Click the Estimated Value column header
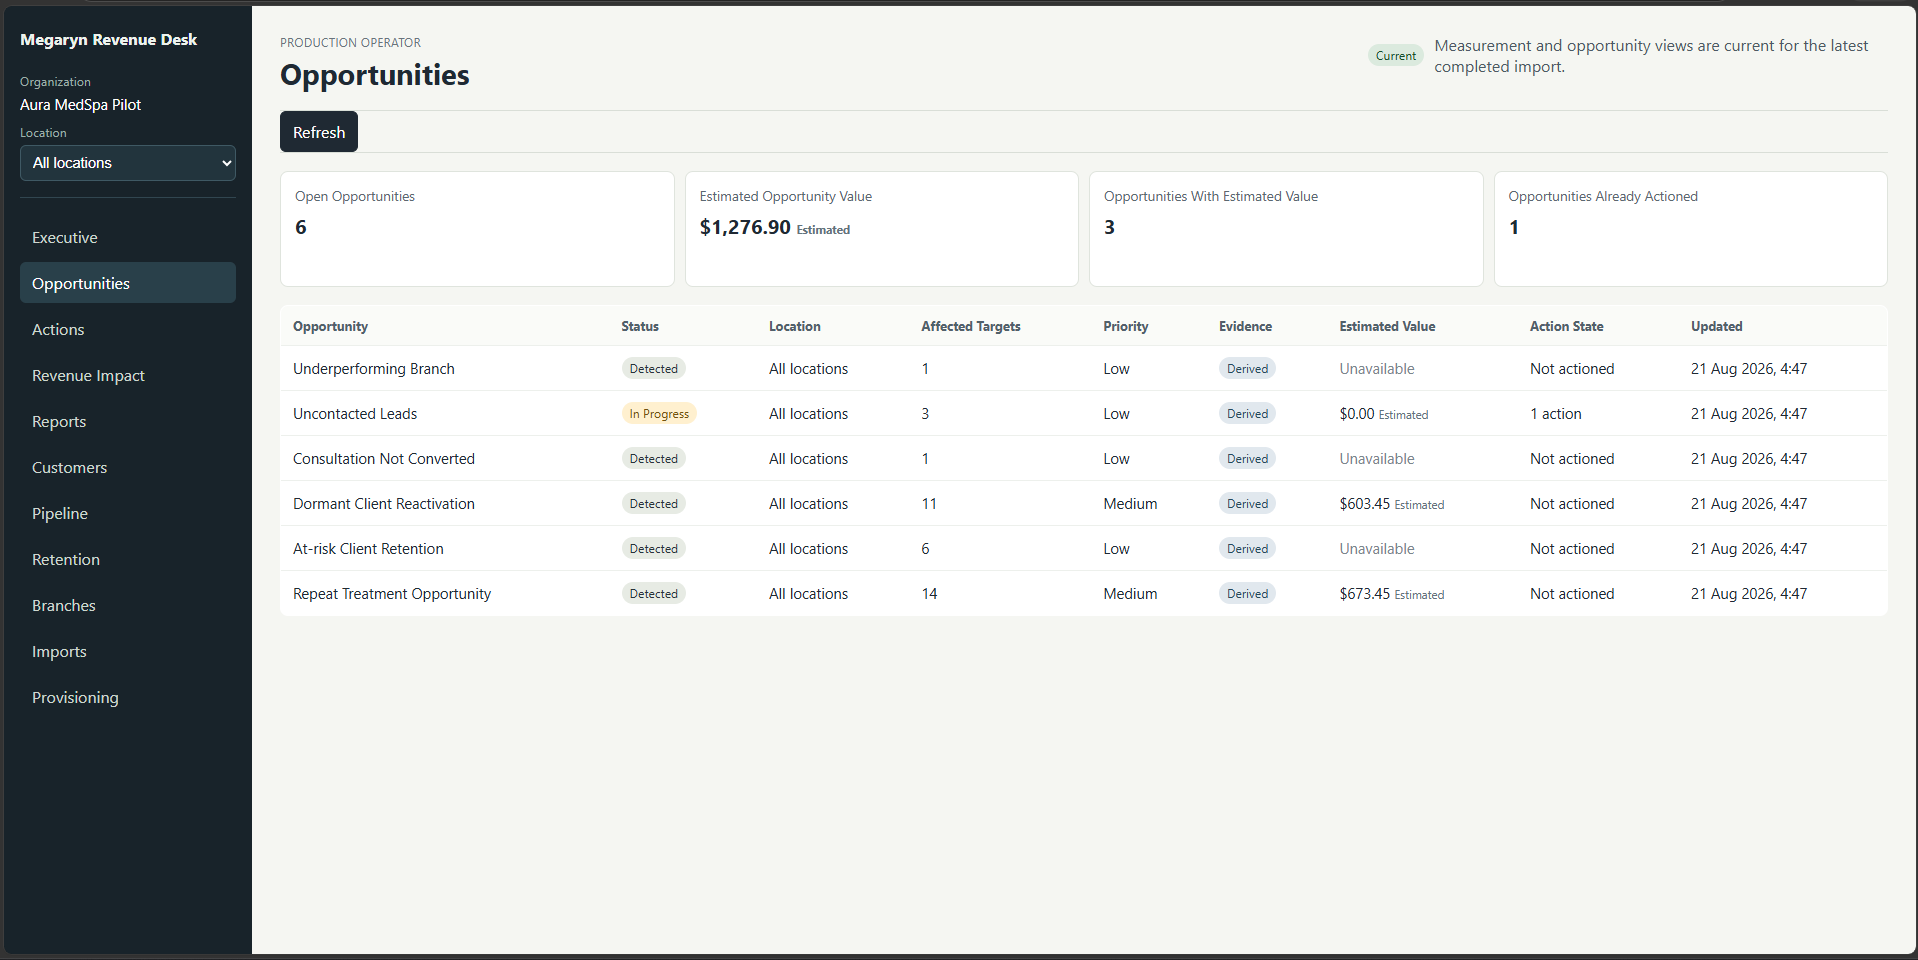The width and height of the screenshot is (1918, 960). coord(1387,326)
